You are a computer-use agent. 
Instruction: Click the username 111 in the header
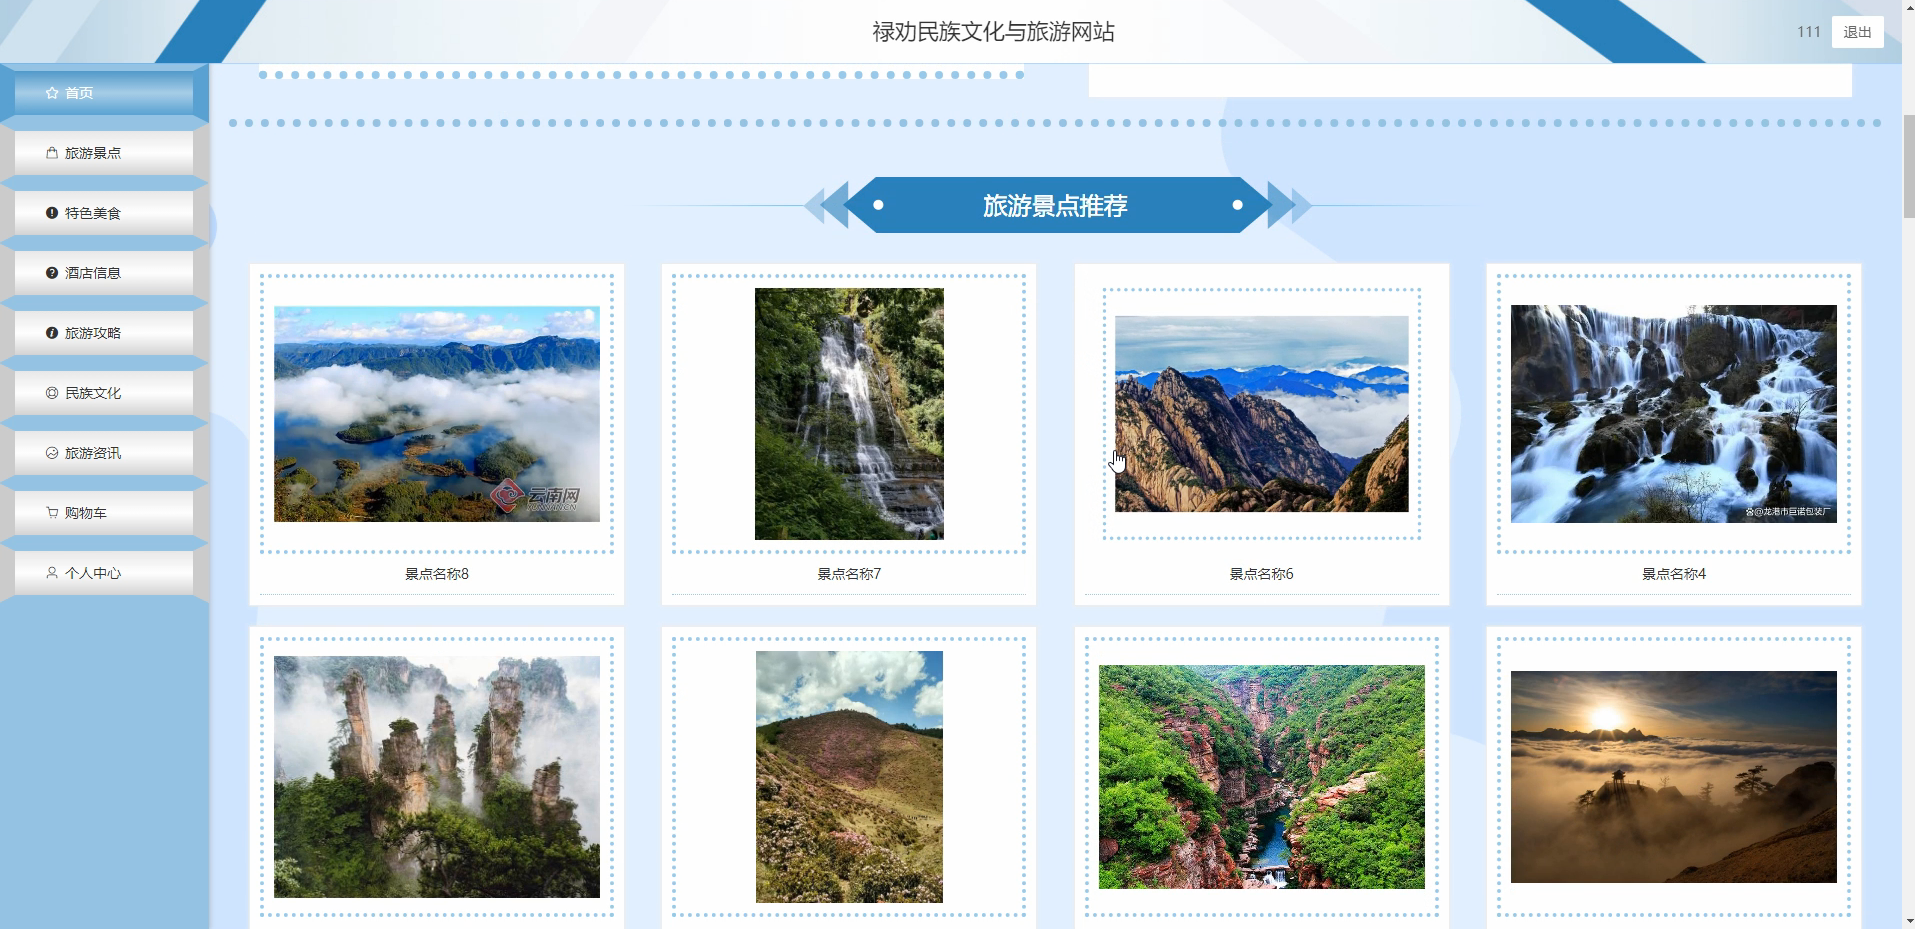coord(1808,32)
